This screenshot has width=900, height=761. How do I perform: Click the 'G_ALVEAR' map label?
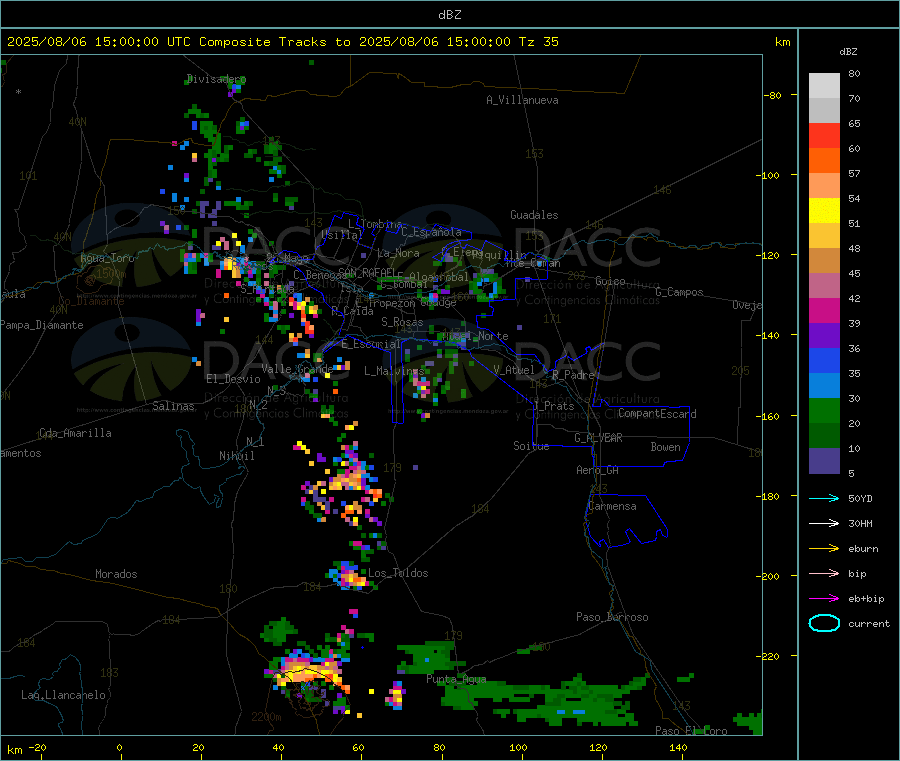[598, 438]
